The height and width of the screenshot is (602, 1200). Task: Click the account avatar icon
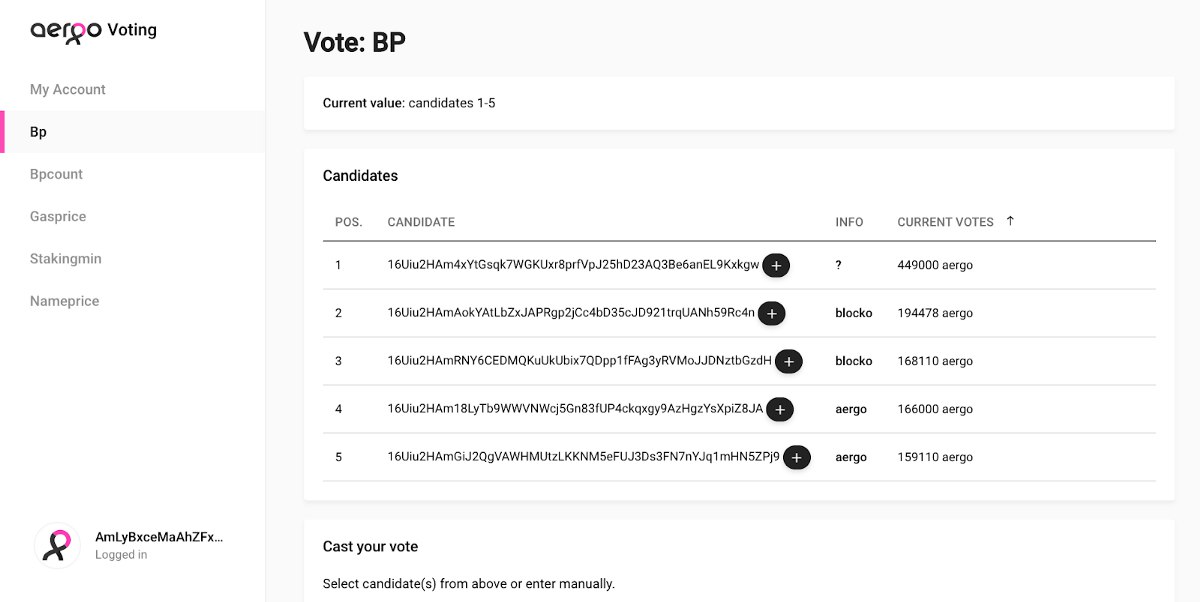click(58, 546)
